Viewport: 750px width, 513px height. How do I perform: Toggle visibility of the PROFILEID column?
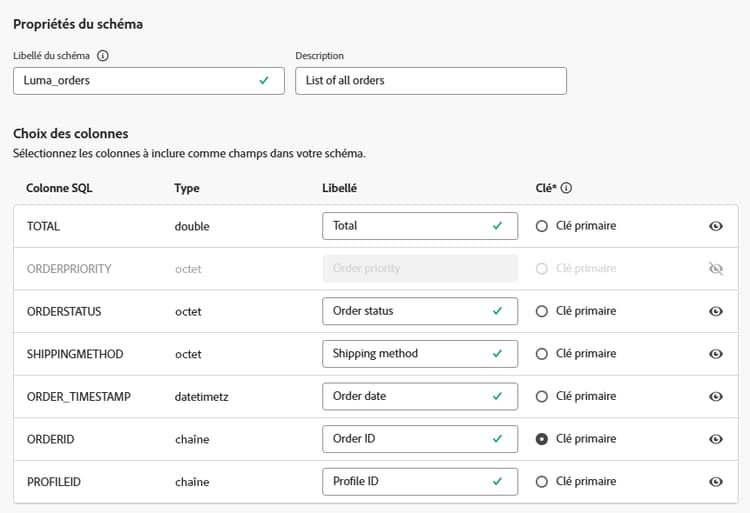click(715, 481)
